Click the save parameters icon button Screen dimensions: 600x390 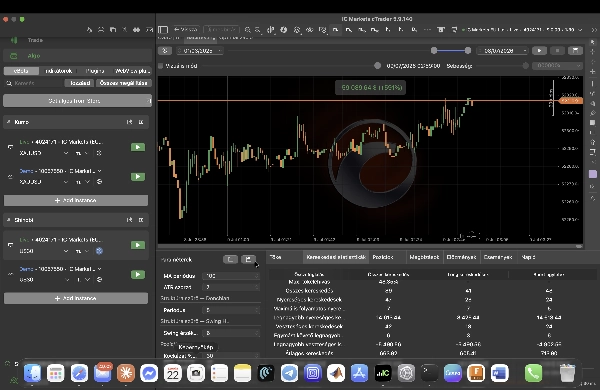(x=248, y=259)
